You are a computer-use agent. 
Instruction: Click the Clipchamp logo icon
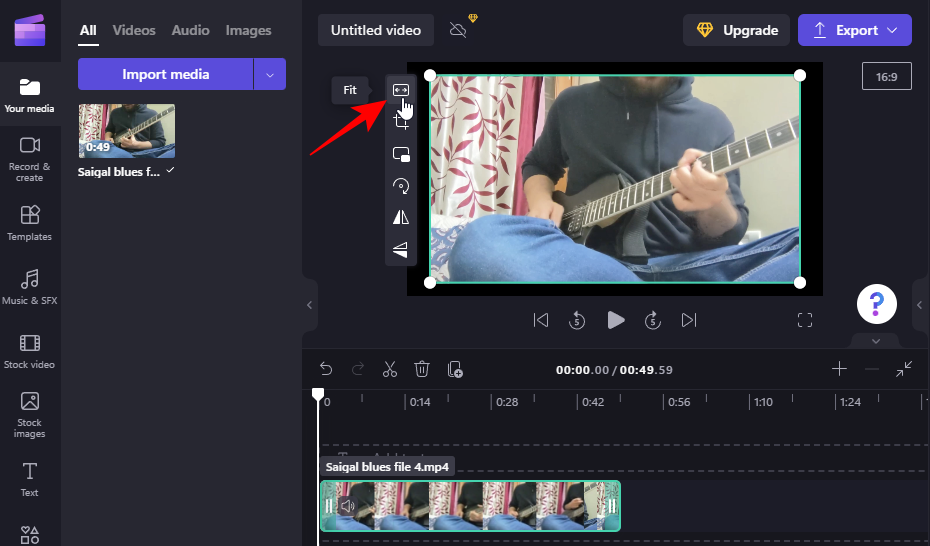(x=30, y=31)
